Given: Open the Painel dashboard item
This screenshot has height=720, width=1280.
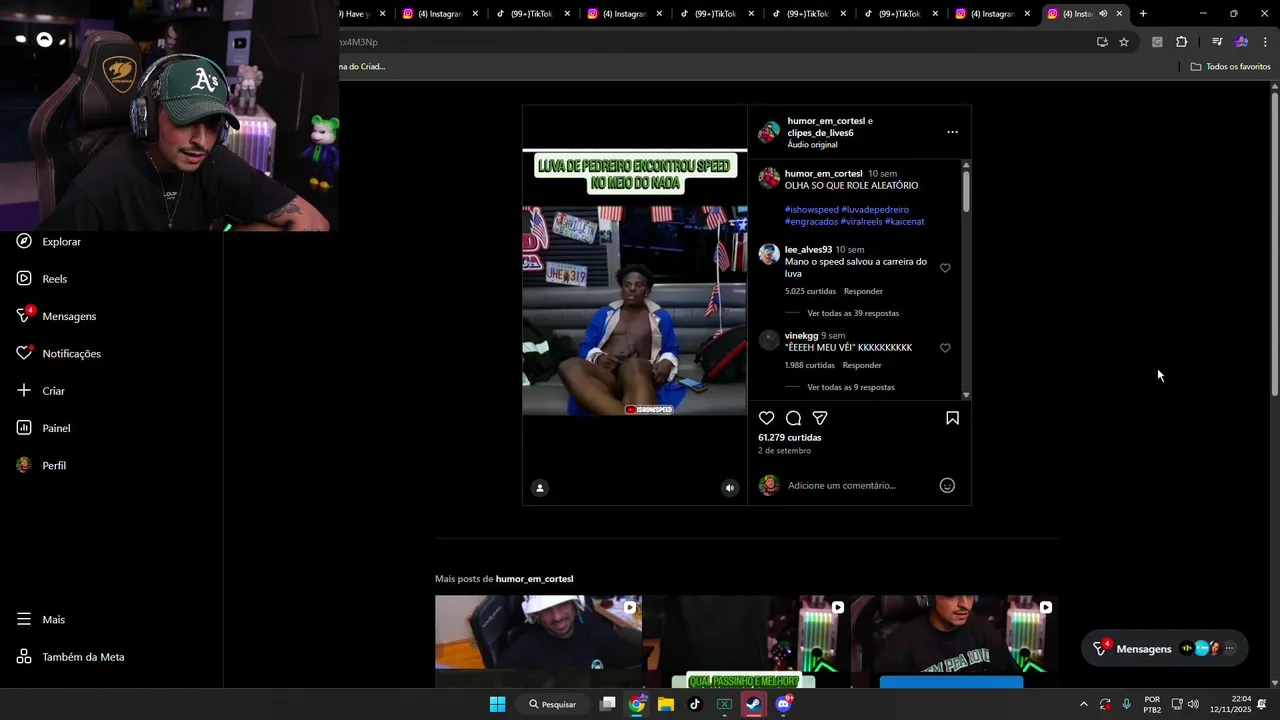Looking at the screenshot, I should coord(43,428).
